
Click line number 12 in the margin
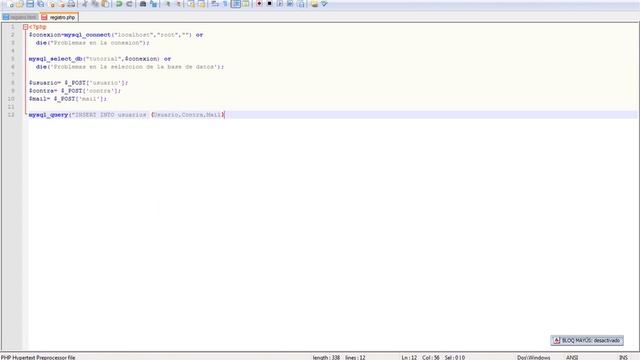pos(11,115)
